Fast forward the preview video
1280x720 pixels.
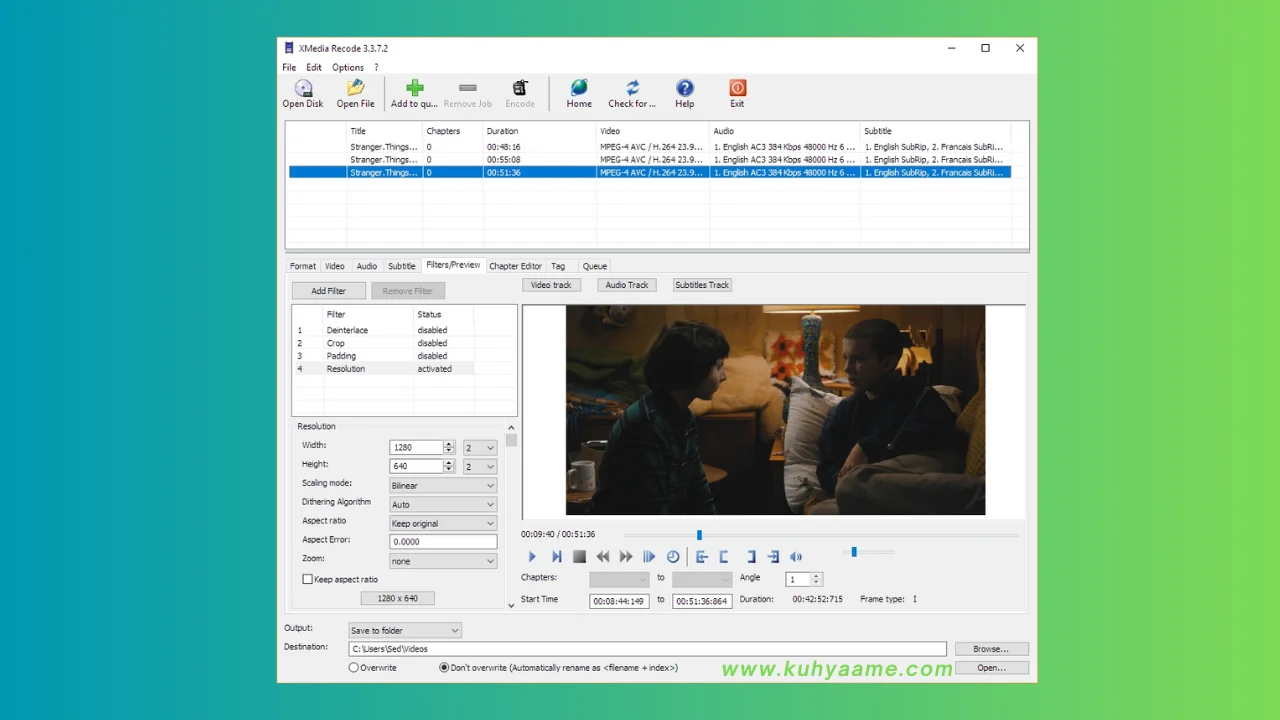click(x=626, y=557)
